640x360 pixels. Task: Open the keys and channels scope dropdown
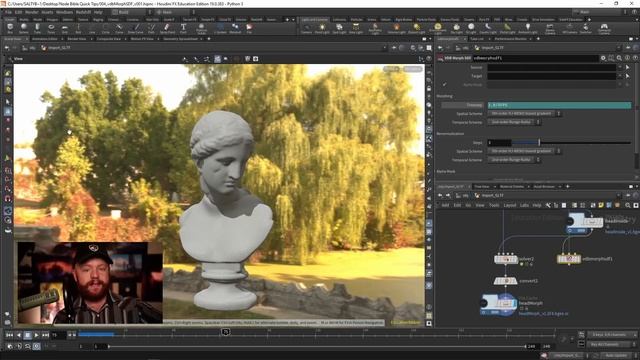(x=612, y=335)
